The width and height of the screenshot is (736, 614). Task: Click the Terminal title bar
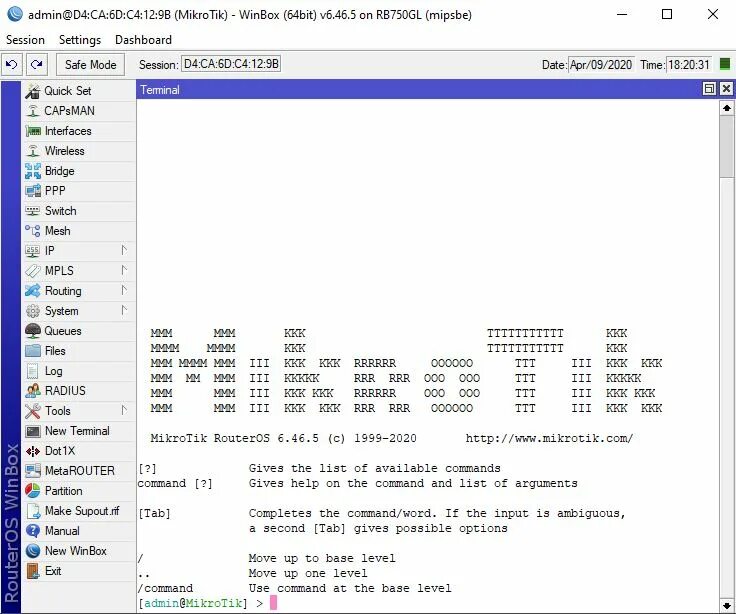418,89
